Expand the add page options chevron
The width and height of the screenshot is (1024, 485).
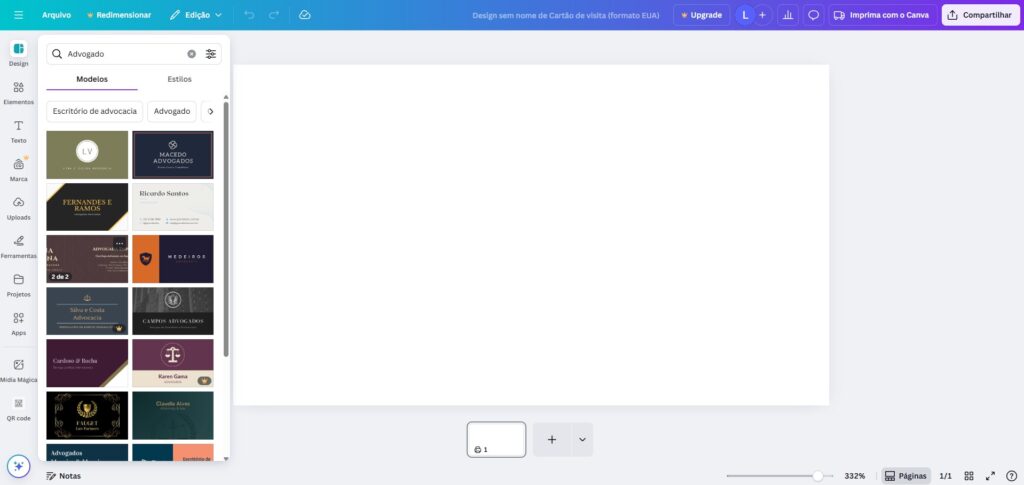583,439
